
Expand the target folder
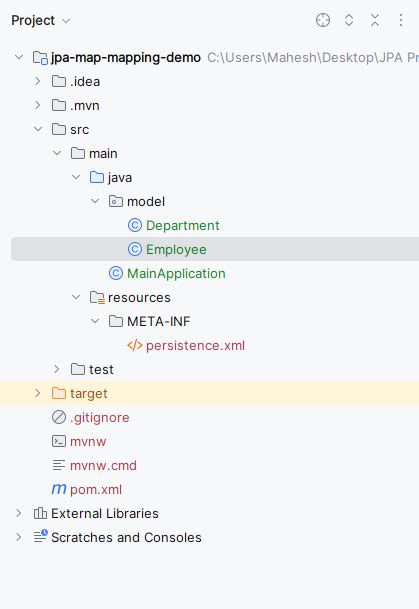coord(38,393)
